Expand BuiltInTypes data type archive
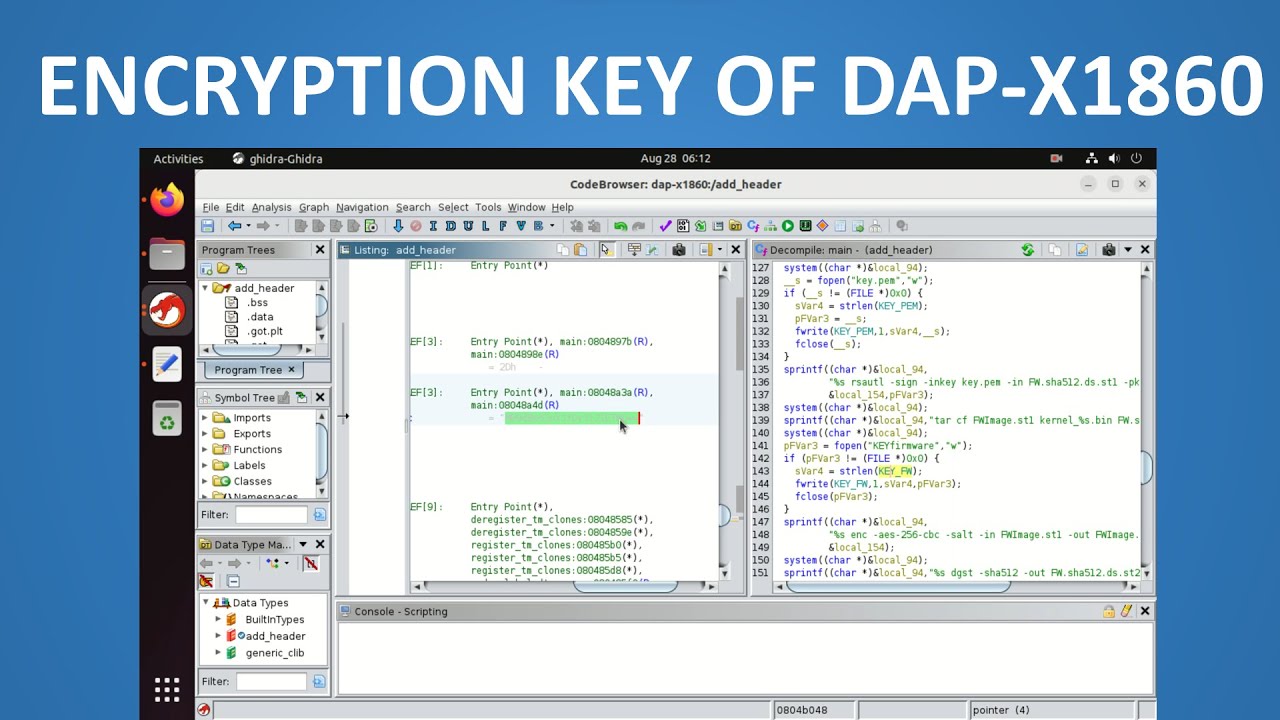The image size is (1280, 720). [x=219, y=620]
